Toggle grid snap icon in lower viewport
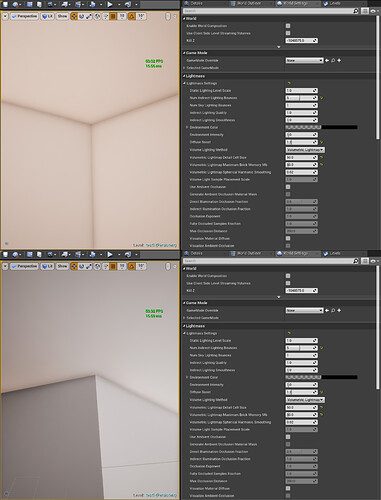 (113, 266)
